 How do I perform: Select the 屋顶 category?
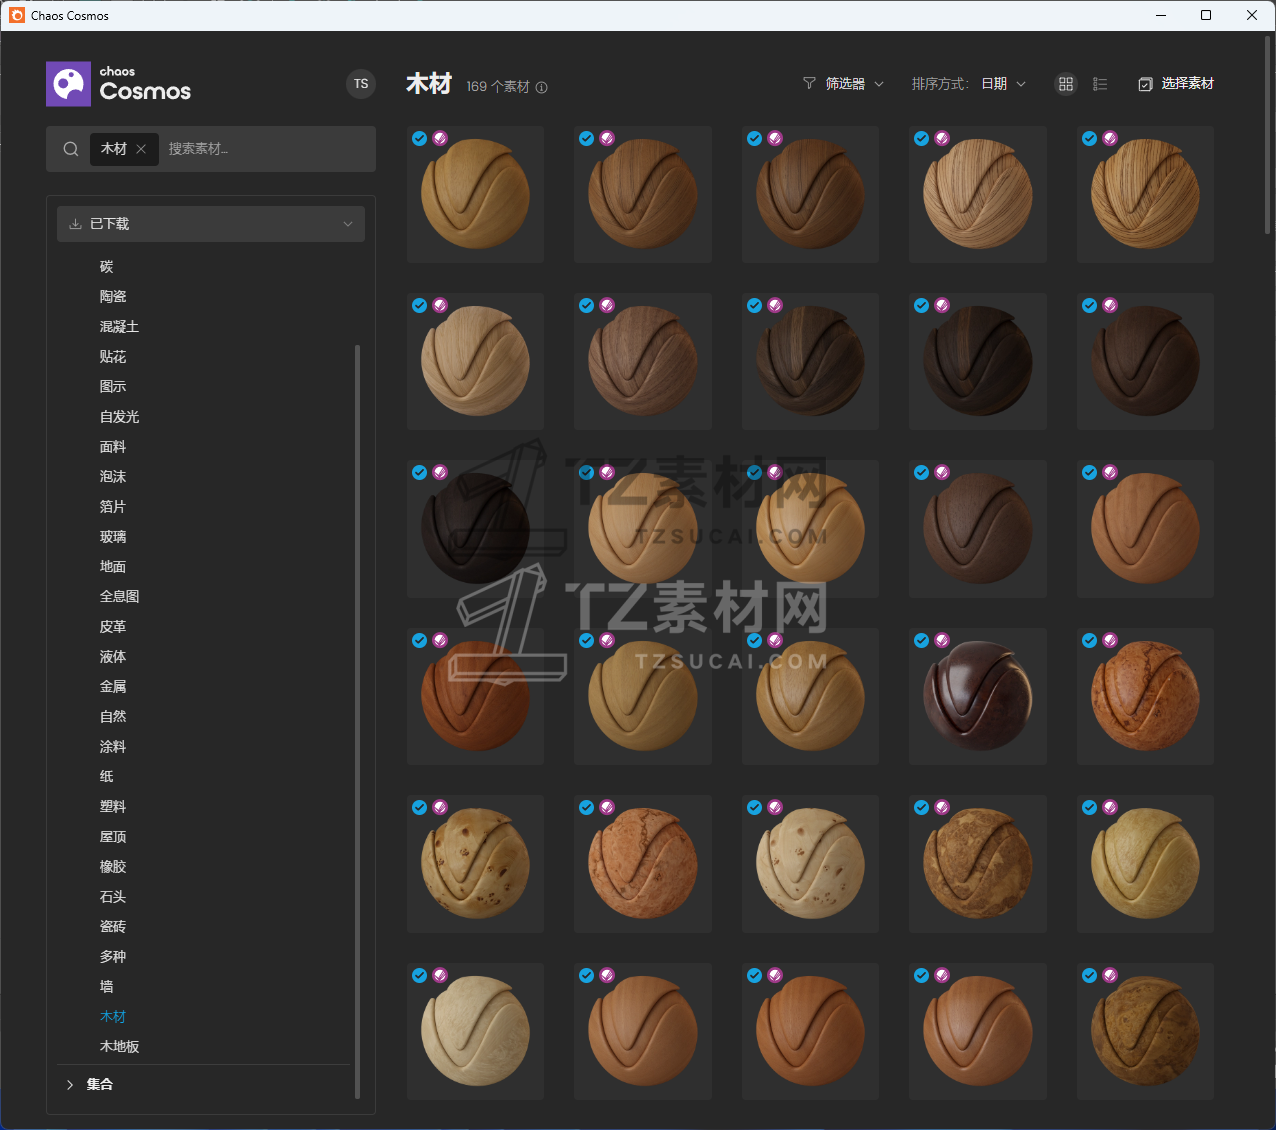(113, 837)
